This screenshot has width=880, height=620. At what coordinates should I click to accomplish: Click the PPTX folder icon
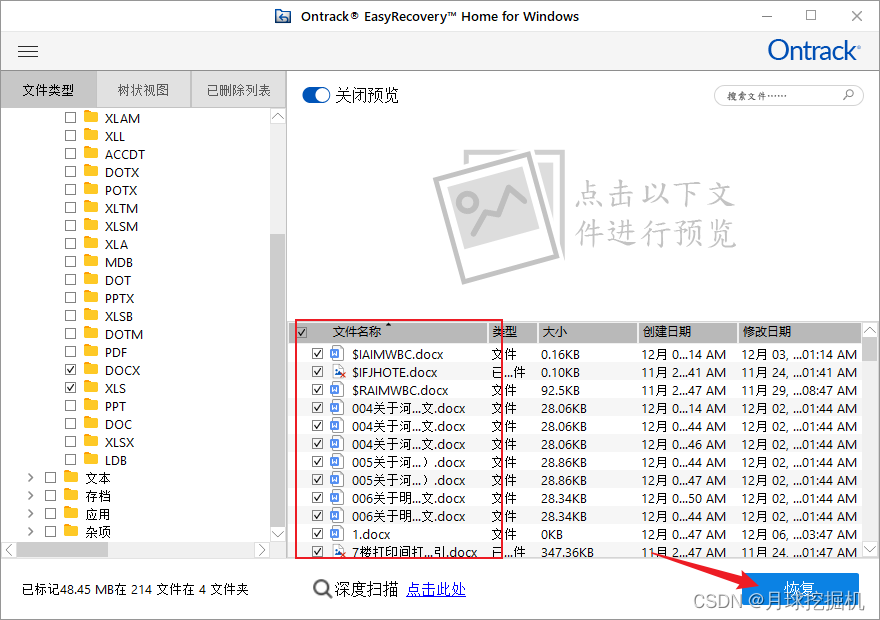(91, 297)
